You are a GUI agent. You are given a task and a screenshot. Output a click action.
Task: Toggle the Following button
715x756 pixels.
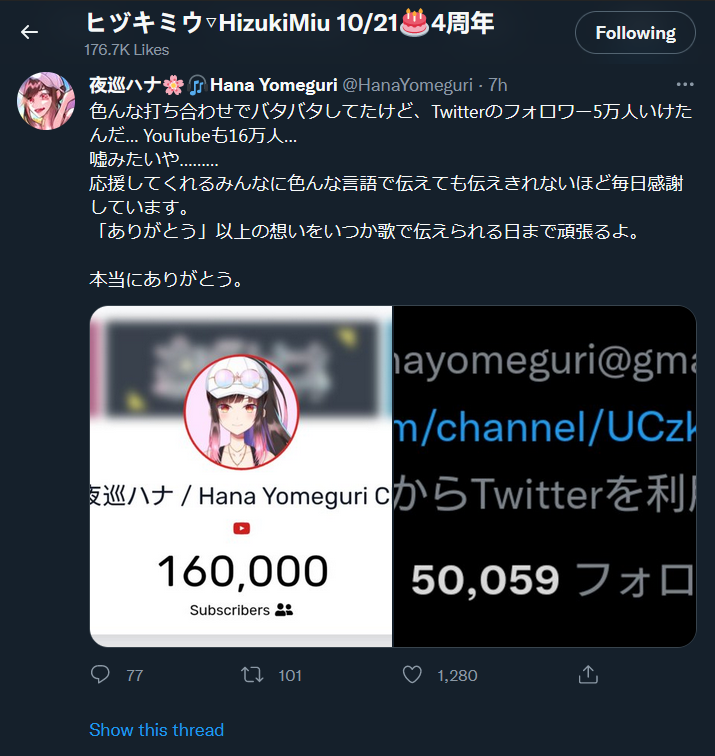coord(635,33)
